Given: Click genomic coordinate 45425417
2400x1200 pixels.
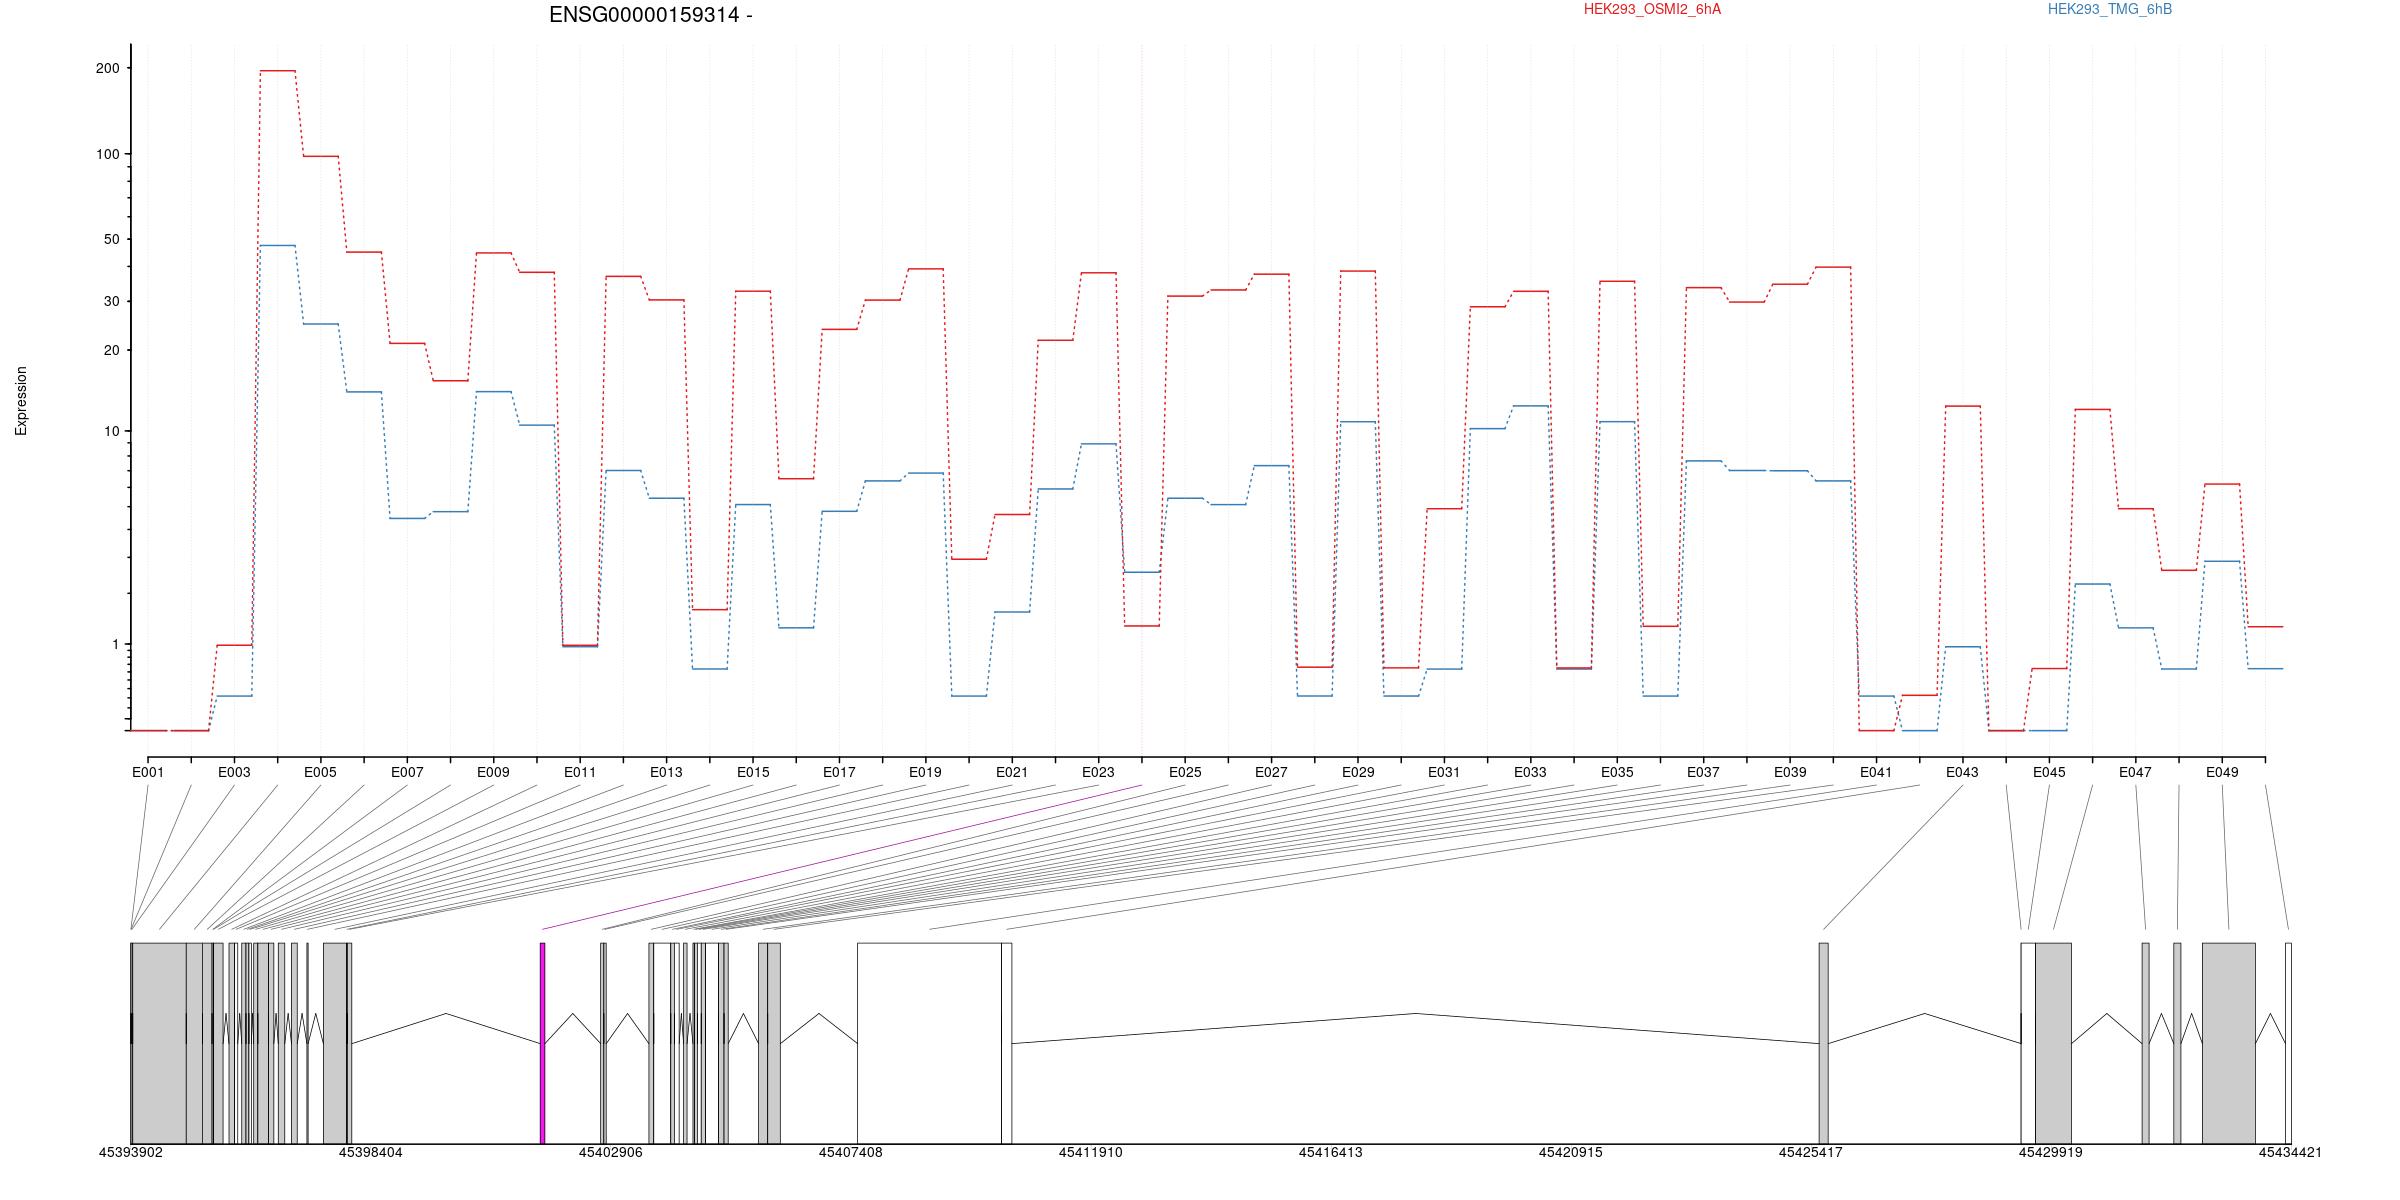Looking at the screenshot, I should [1810, 1152].
